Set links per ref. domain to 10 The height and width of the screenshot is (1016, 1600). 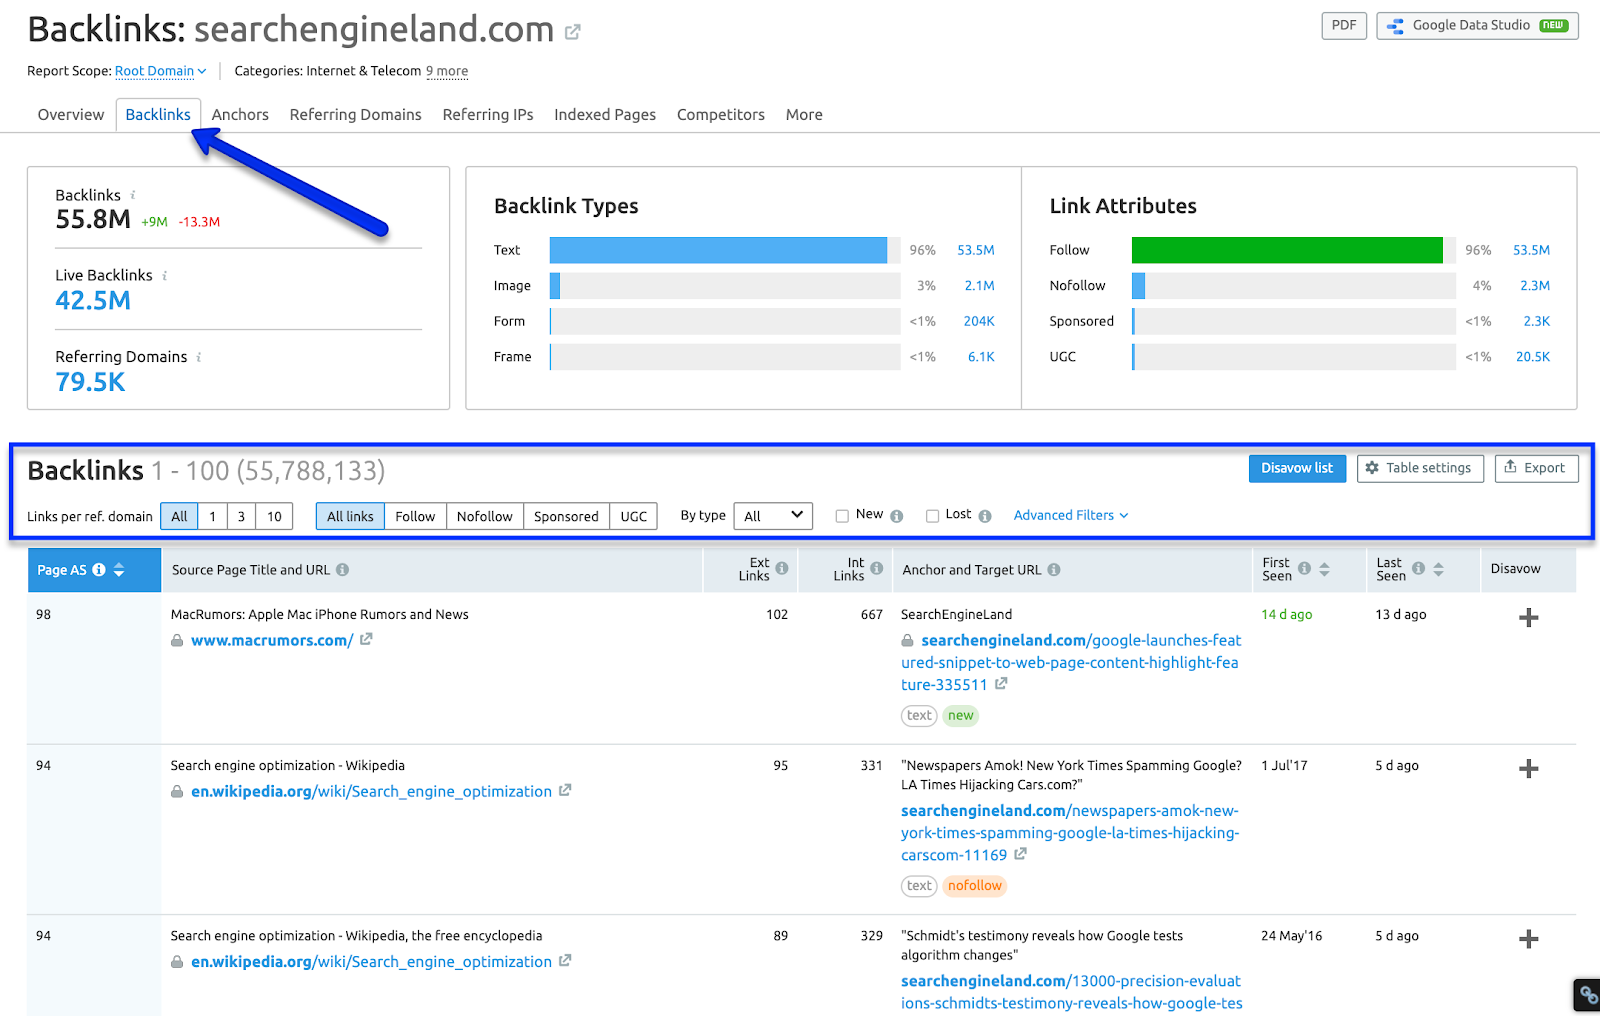tap(274, 516)
